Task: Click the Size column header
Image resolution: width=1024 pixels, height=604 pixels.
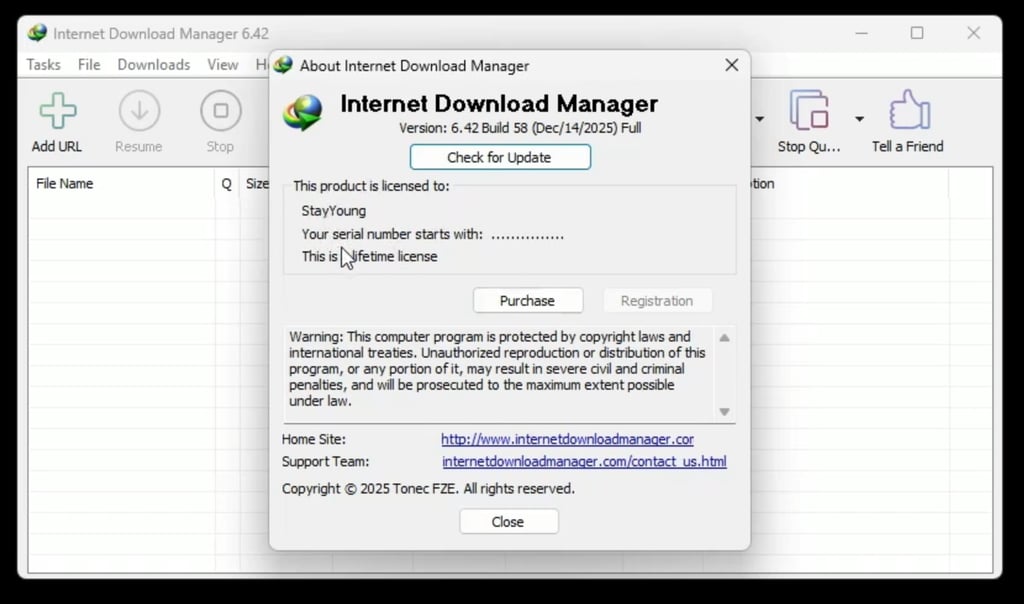Action: tap(257, 184)
